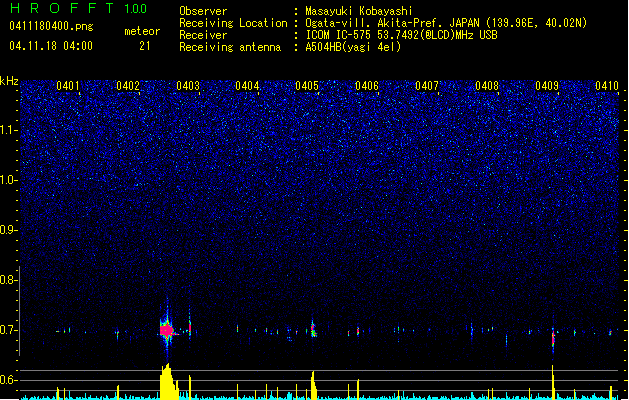Click the date 04.11.18 04:00
Screen dimensions: 629x400
51,46
